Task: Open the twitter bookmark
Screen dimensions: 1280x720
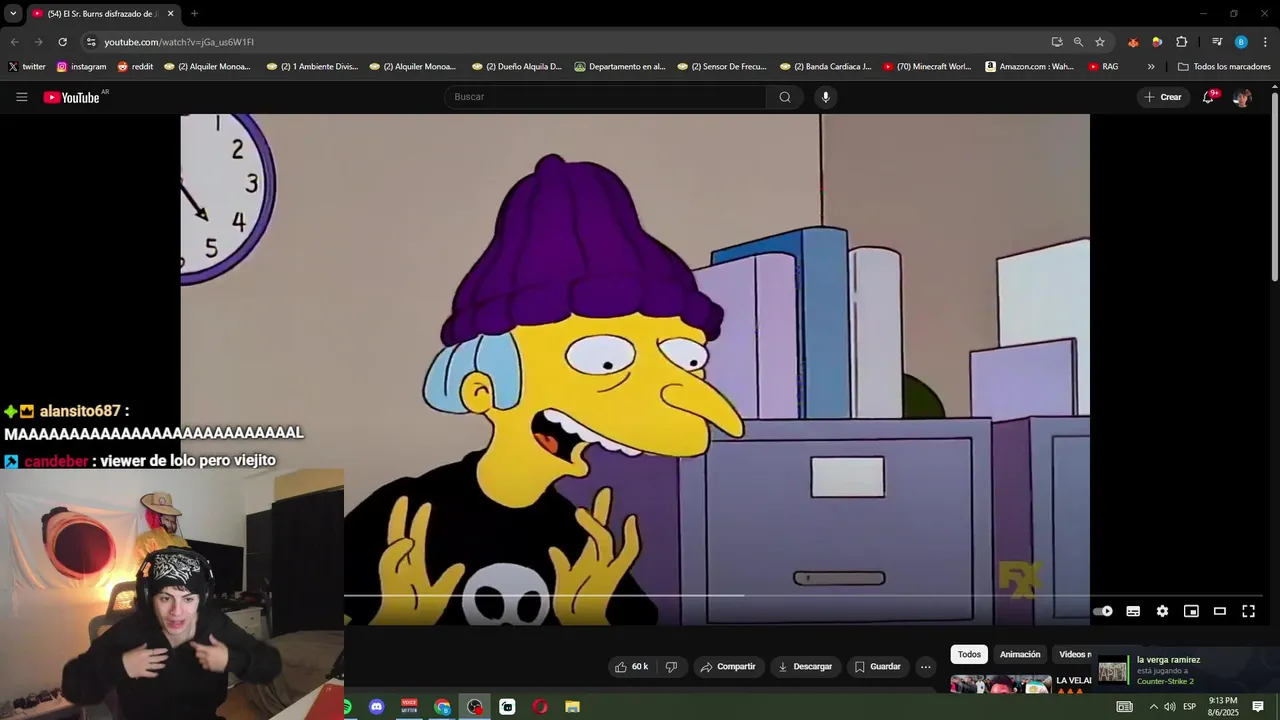Action: (27, 67)
